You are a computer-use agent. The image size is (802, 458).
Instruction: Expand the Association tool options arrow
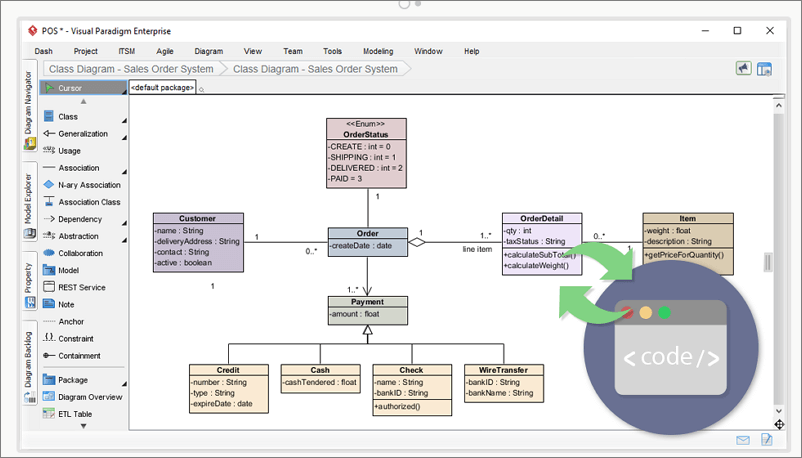coord(124,172)
